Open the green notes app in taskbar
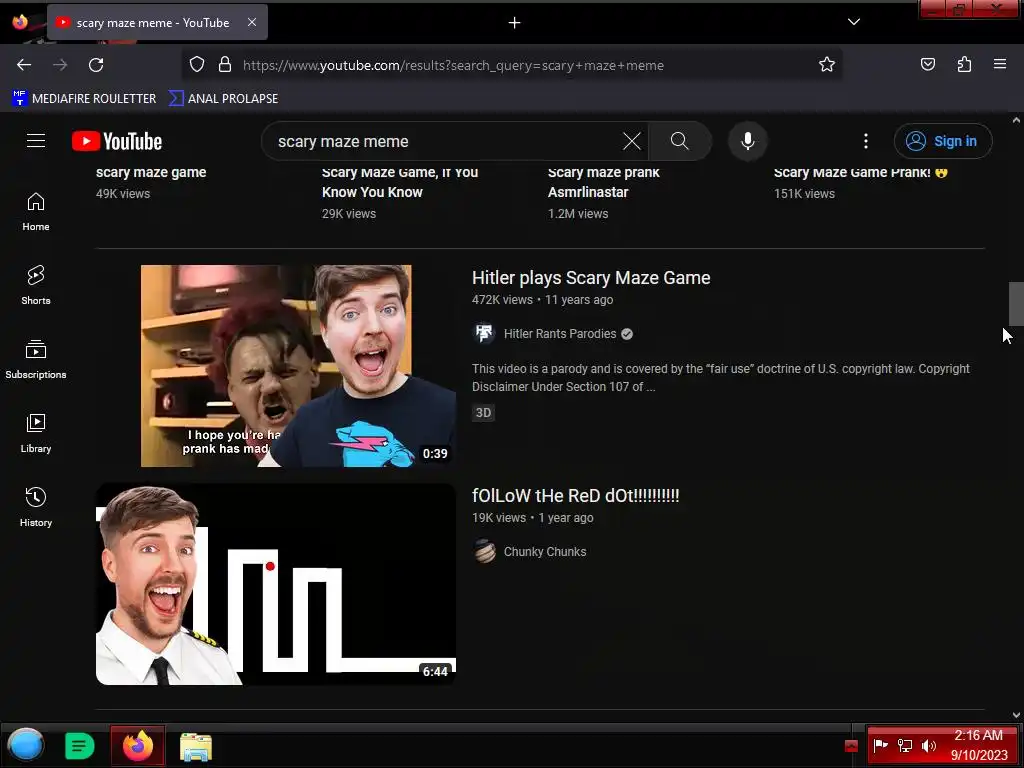Image resolution: width=1024 pixels, height=768 pixels. (x=79, y=746)
